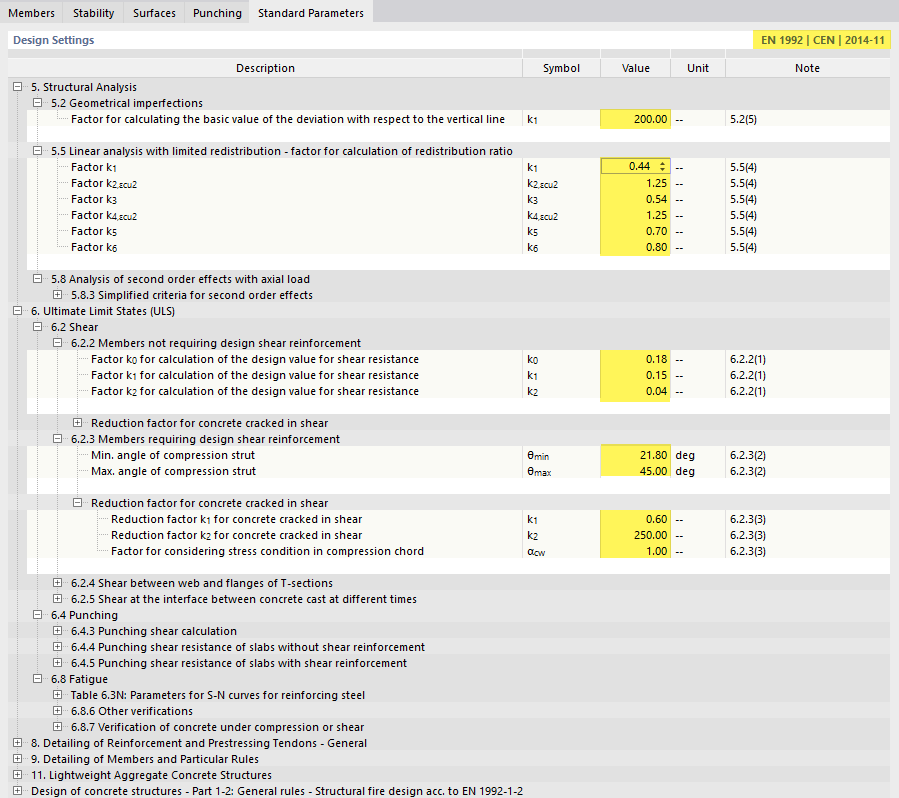Expand the 11. Lightweight Aggregate Concrete Structures section
This screenshot has width=899, height=798.
18,775
